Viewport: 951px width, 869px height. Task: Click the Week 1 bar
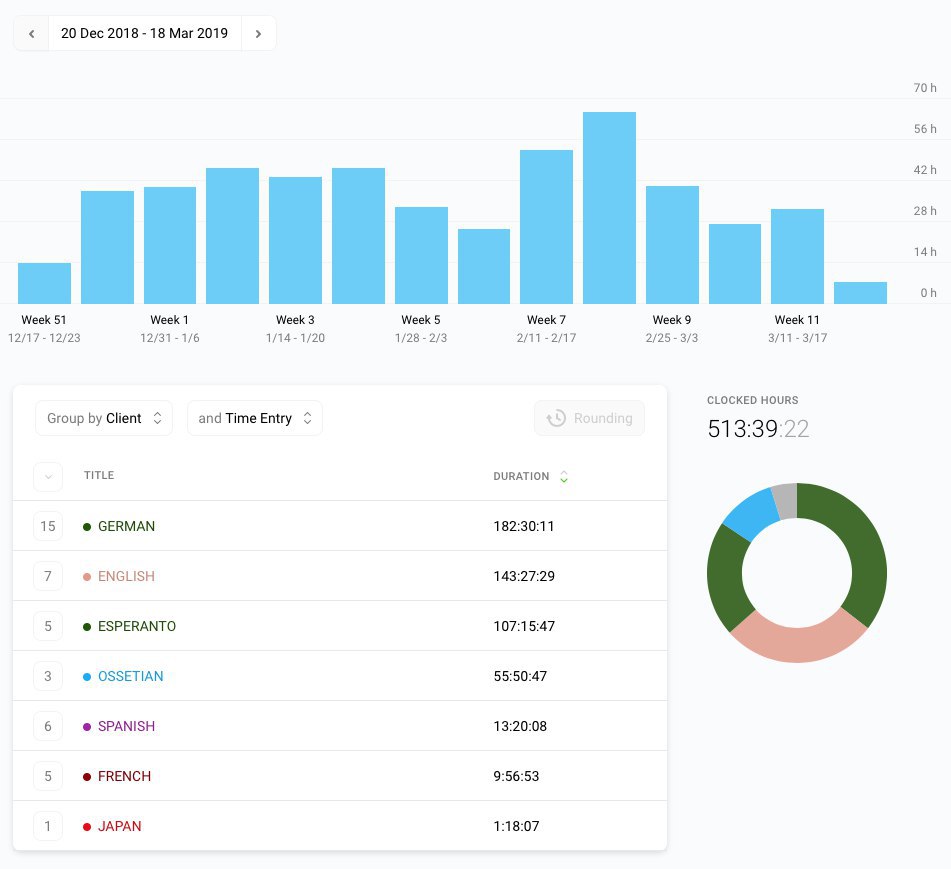coord(170,245)
